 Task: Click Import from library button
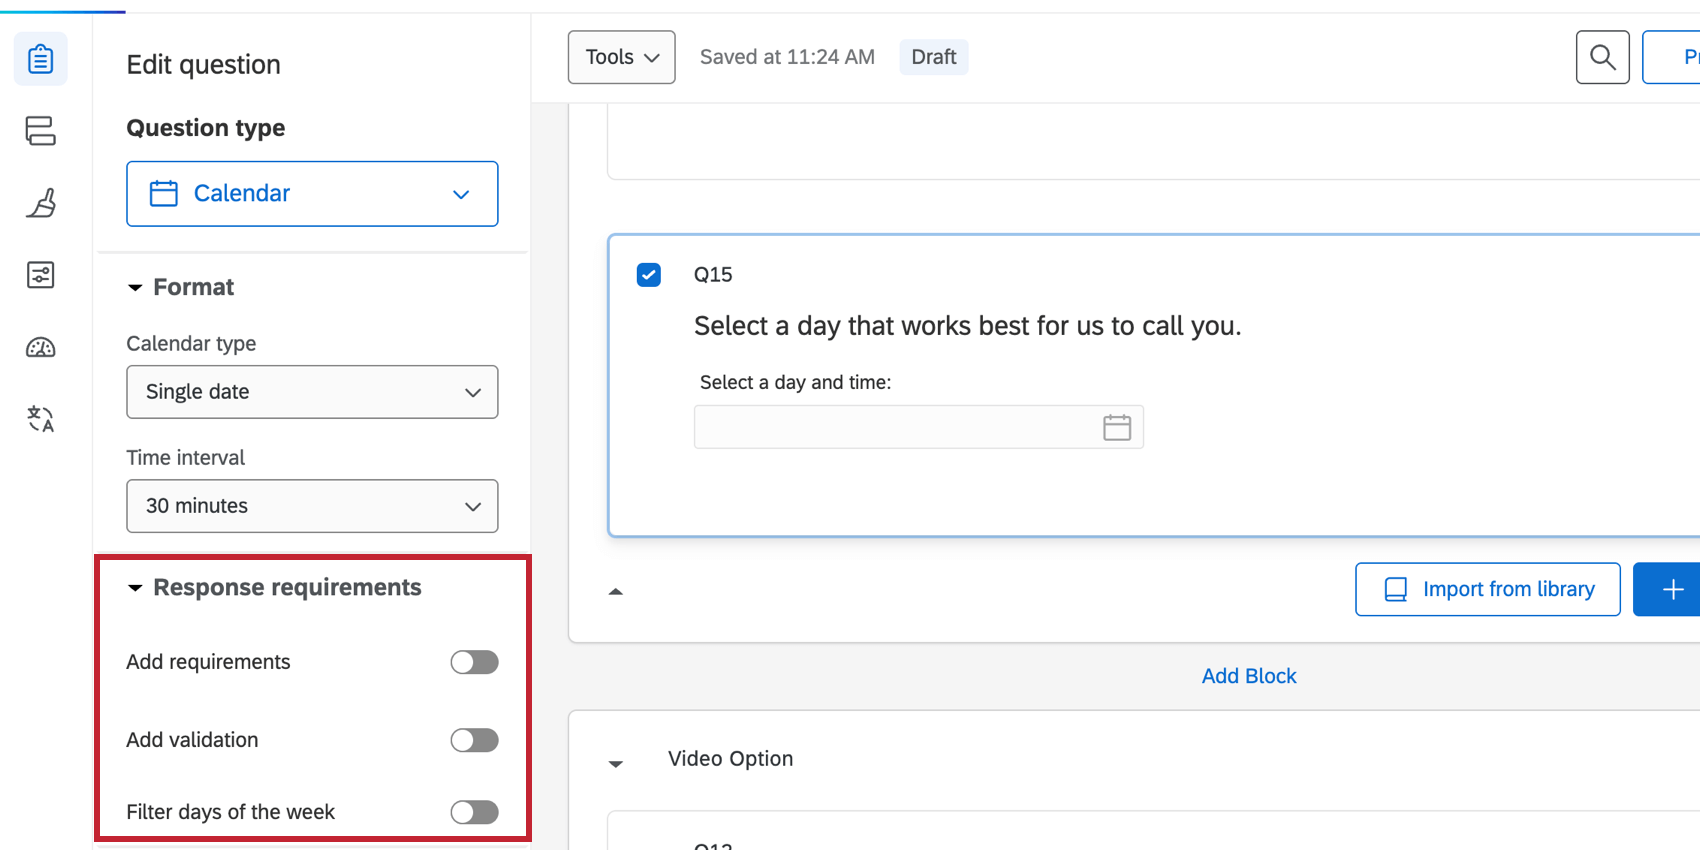coord(1487,589)
